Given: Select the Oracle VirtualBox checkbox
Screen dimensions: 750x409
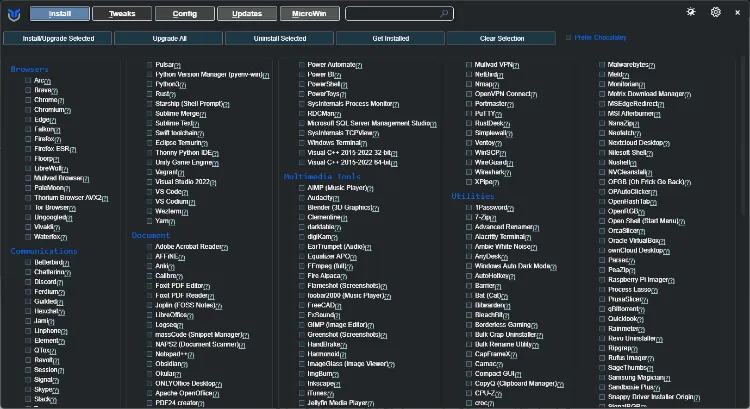Looking at the screenshot, I should [602, 240].
